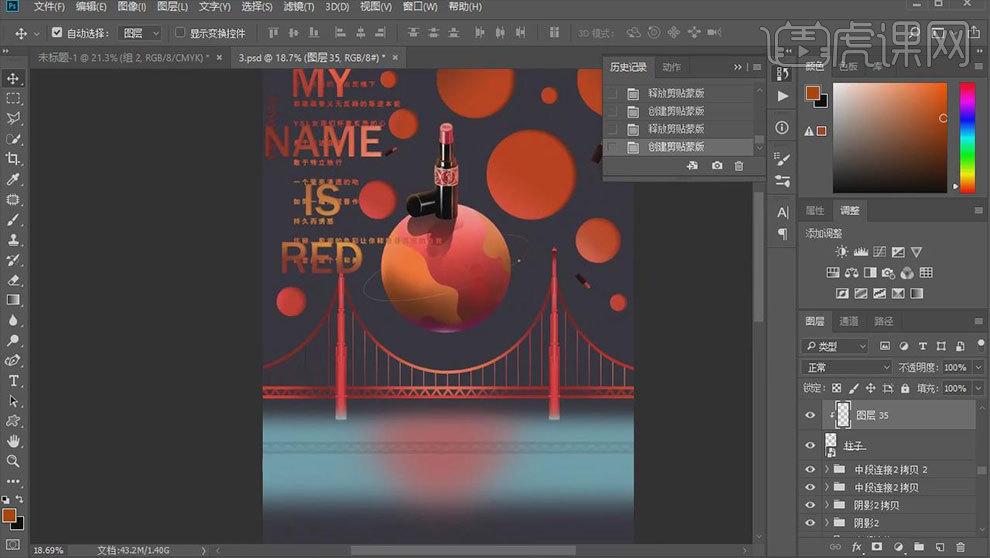Select the Eyedropper tool
Image resolution: width=990 pixels, height=558 pixels.
coord(13,179)
